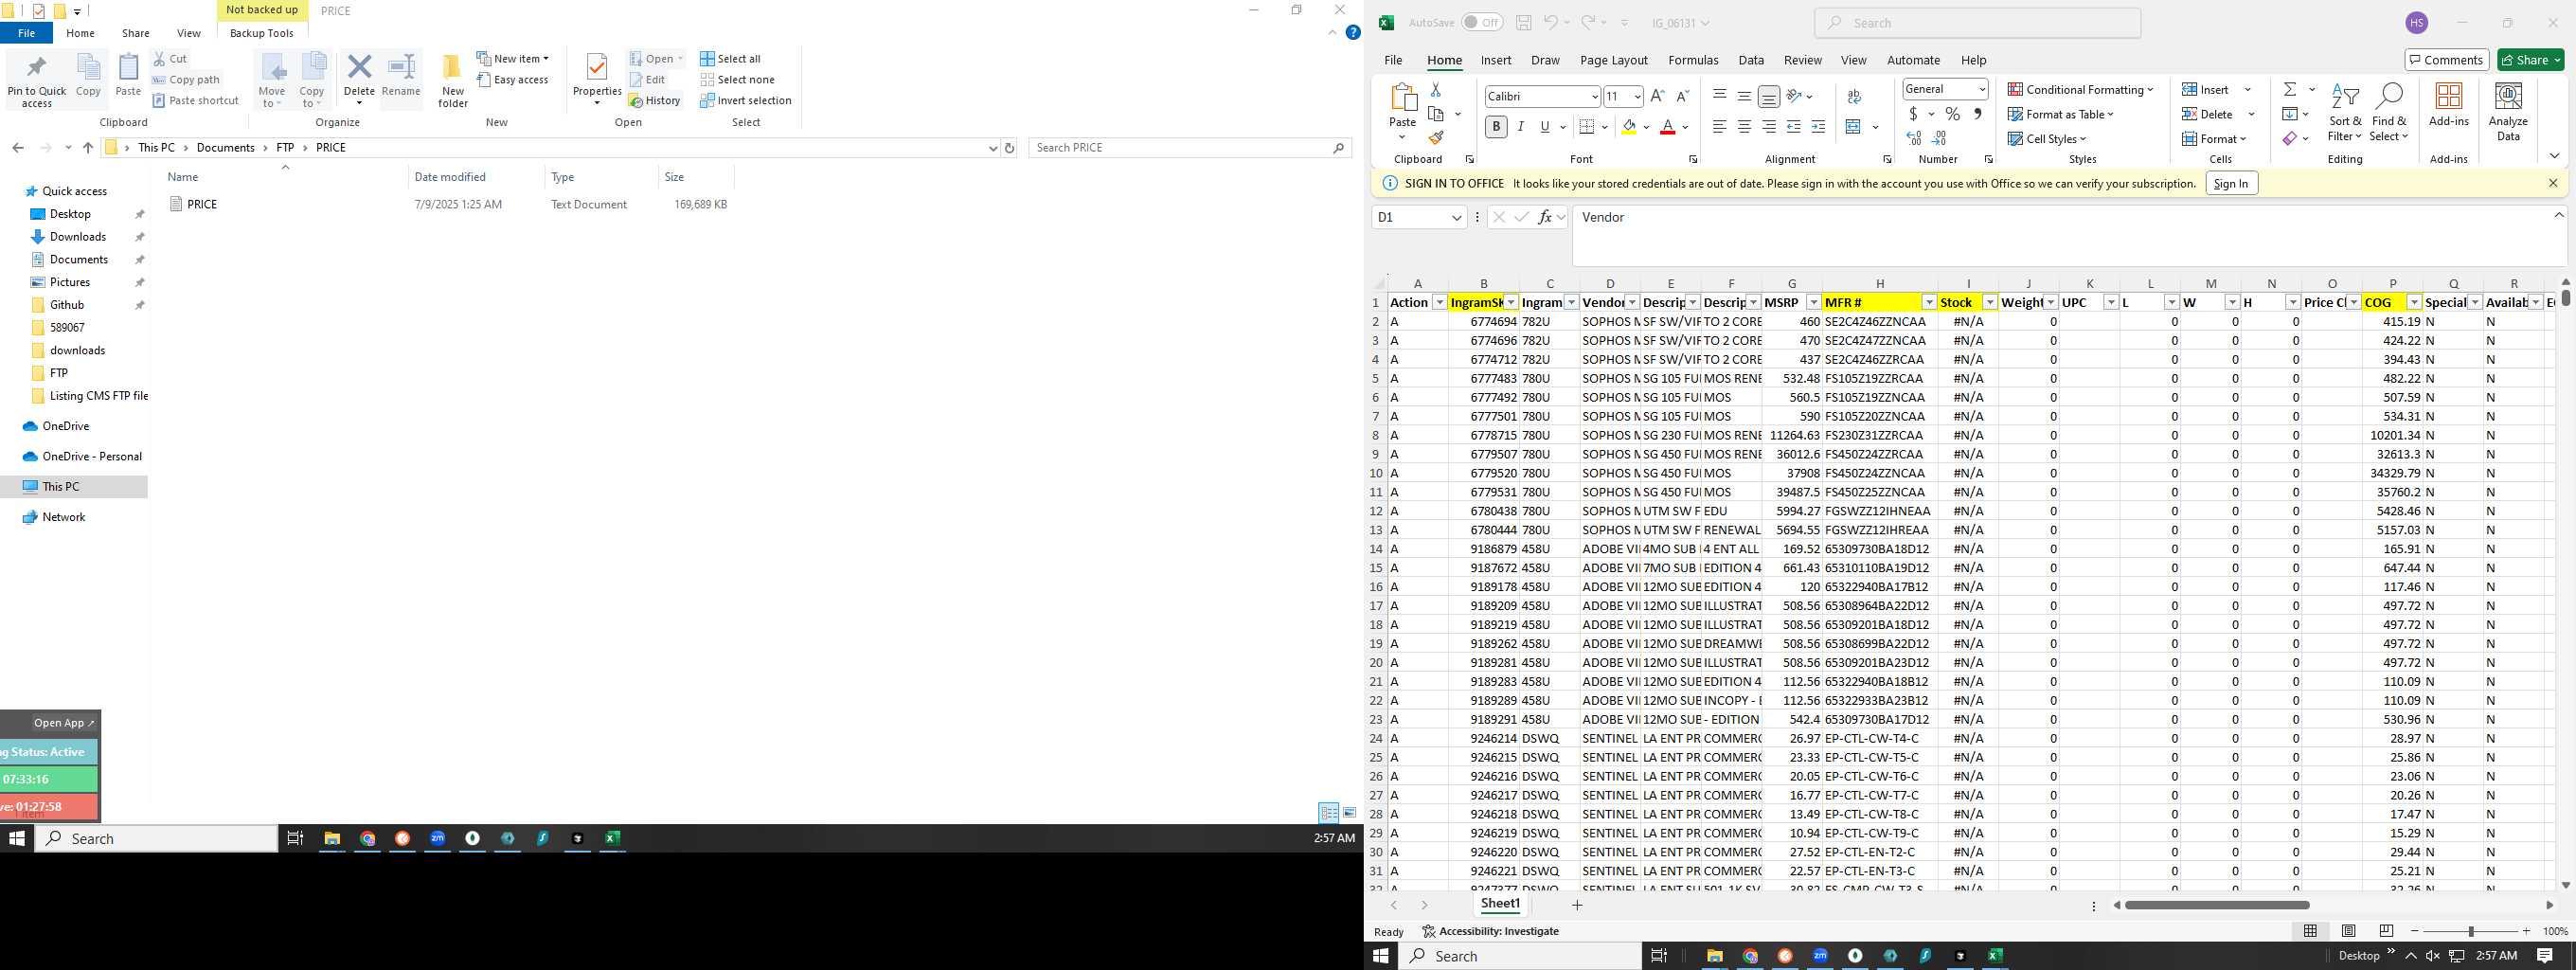Open filter dropdown on Action column header
This screenshot has height=970, width=2576.
click(1439, 303)
